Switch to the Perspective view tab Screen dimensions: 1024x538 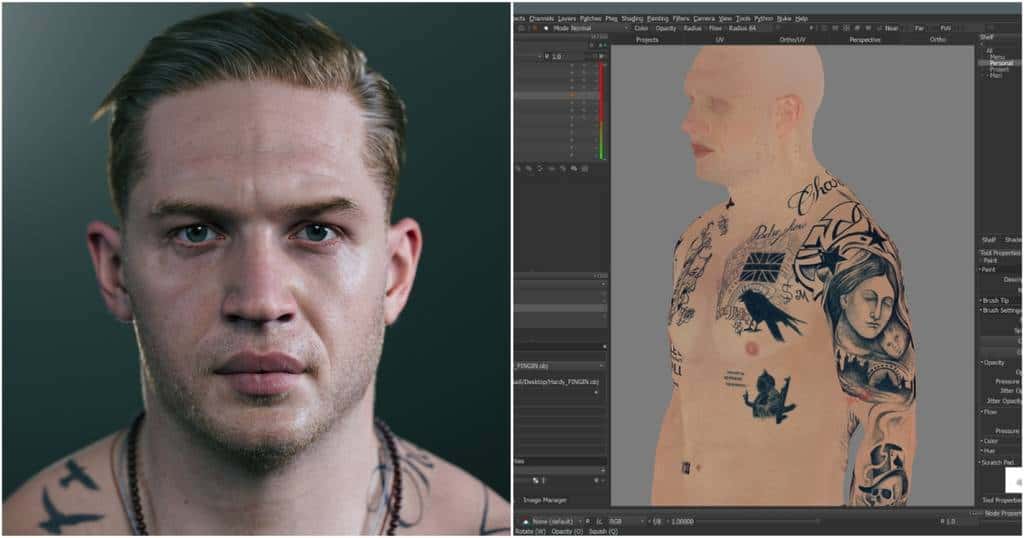point(864,40)
